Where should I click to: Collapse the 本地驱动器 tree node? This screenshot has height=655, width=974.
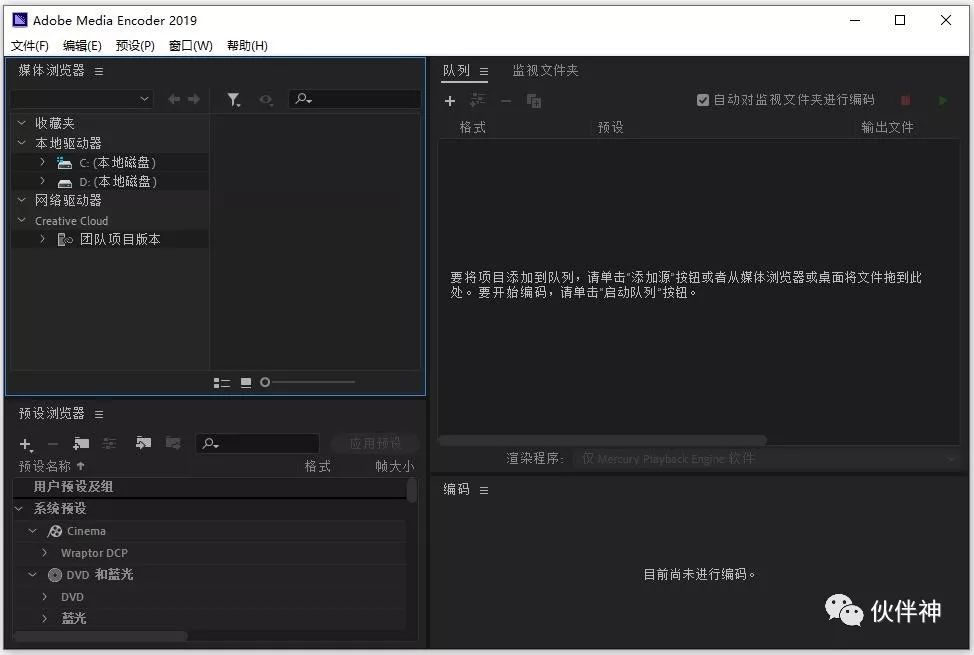(x=22, y=143)
